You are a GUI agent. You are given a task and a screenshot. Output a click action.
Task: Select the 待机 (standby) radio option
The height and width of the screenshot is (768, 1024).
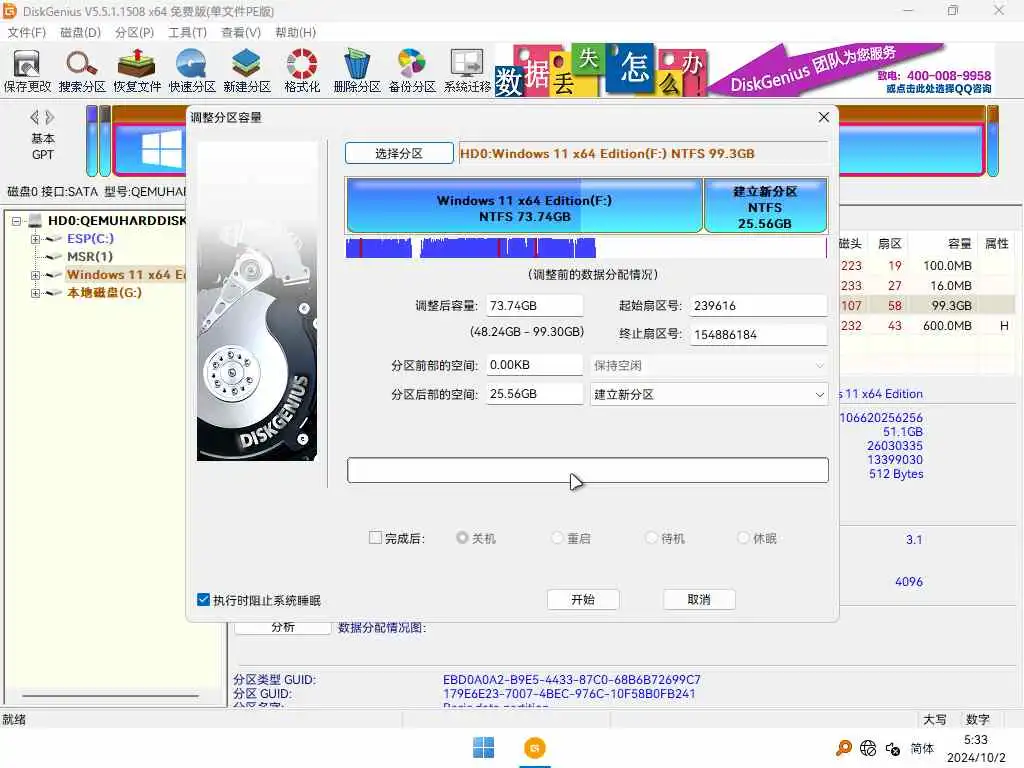tap(651, 537)
